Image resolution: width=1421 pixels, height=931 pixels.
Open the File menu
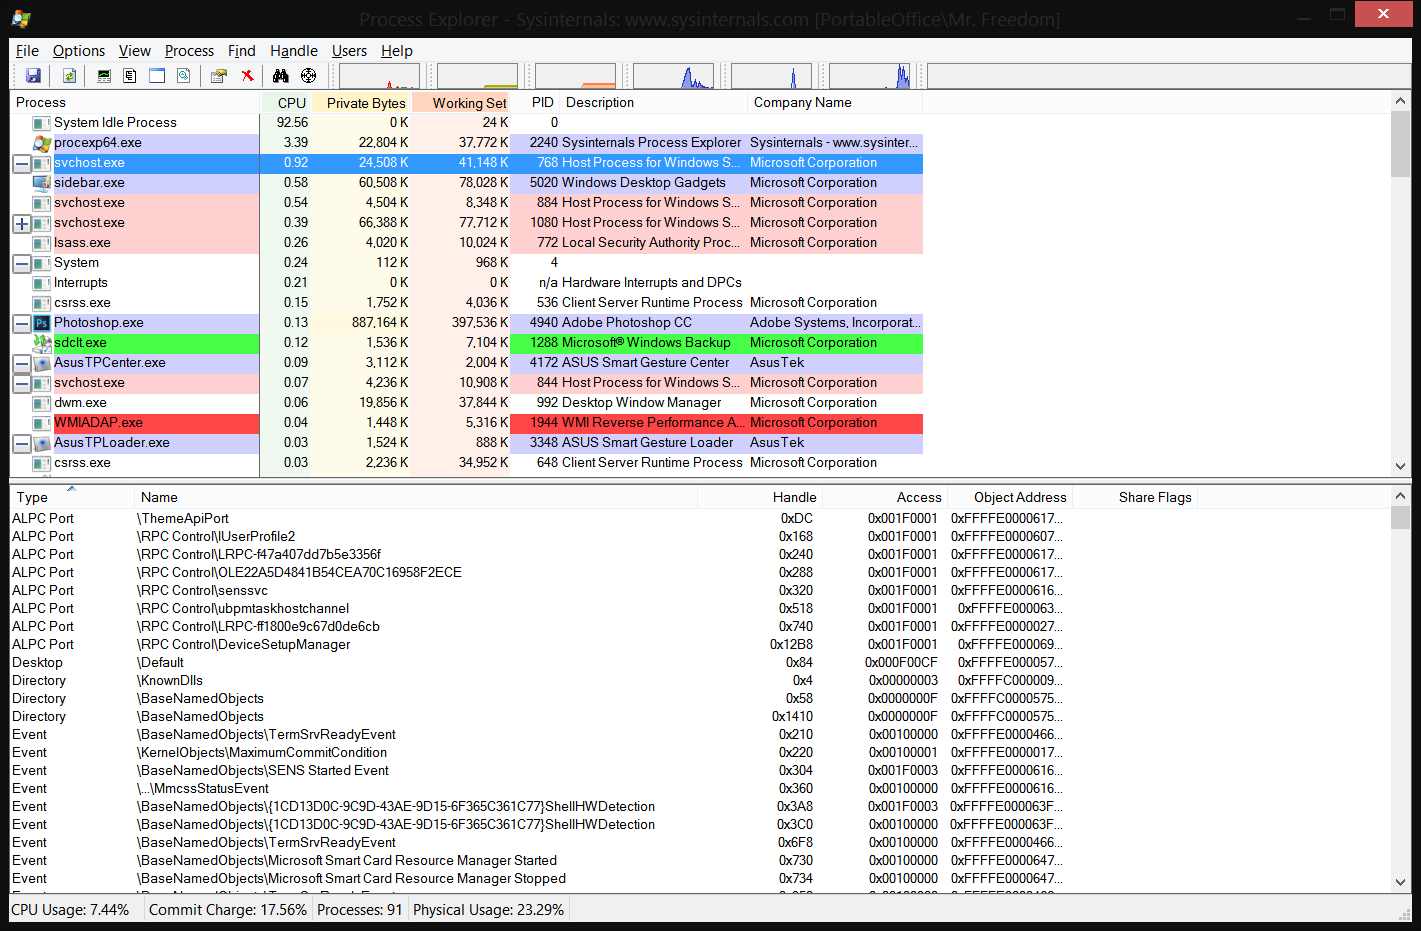tap(27, 51)
